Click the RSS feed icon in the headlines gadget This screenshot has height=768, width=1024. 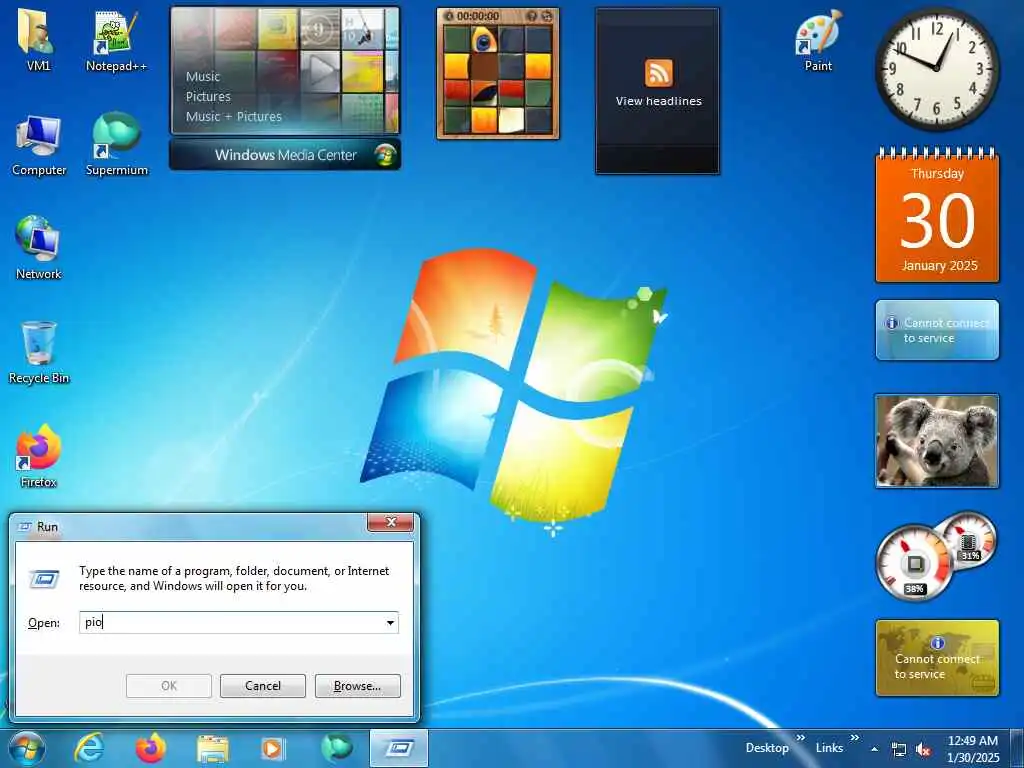pyautogui.click(x=658, y=72)
